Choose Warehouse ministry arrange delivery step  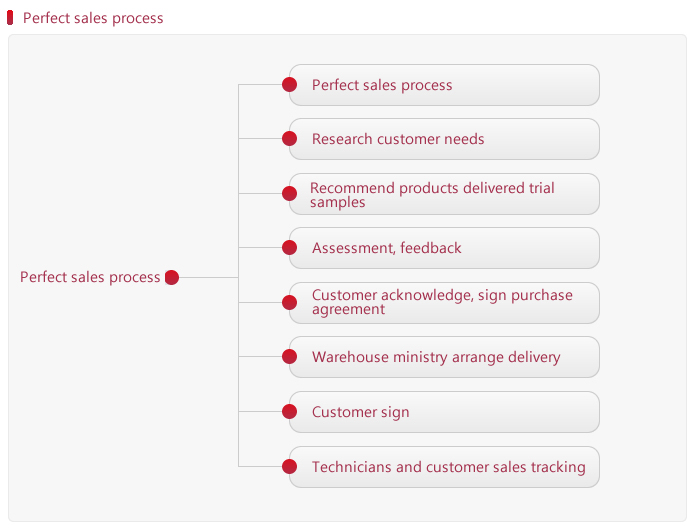(x=444, y=357)
